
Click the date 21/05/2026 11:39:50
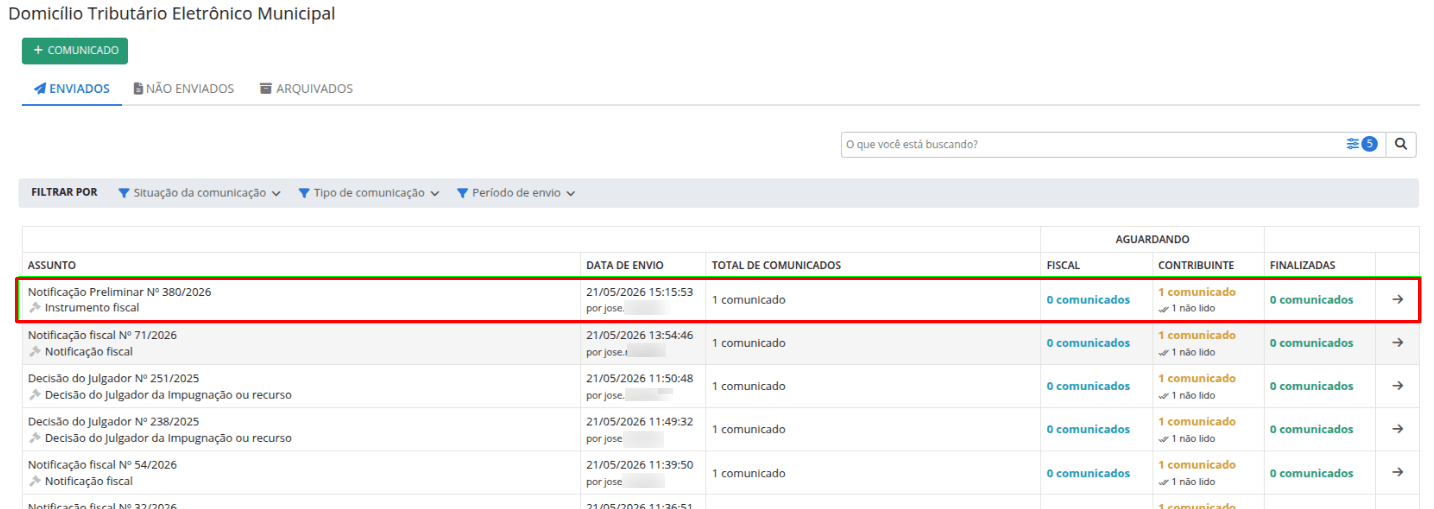pos(639,465)
